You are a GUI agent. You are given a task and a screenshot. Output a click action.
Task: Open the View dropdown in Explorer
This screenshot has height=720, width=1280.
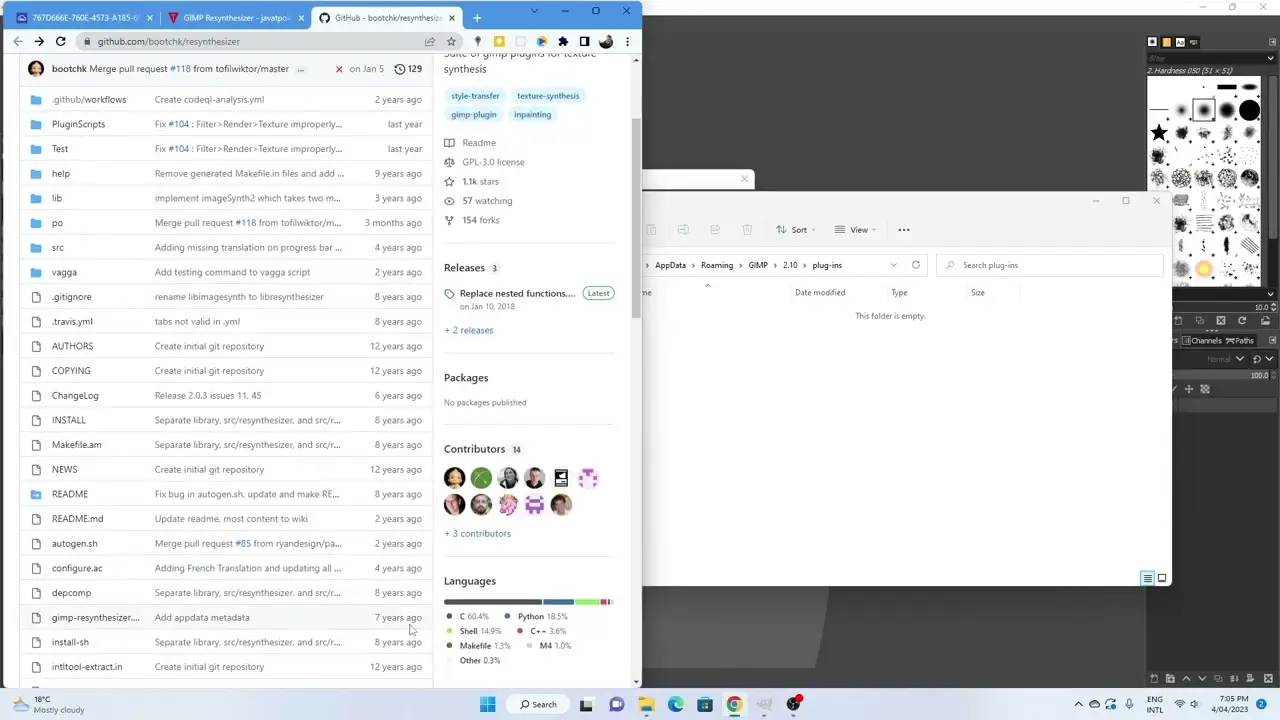tap(857, 230)
